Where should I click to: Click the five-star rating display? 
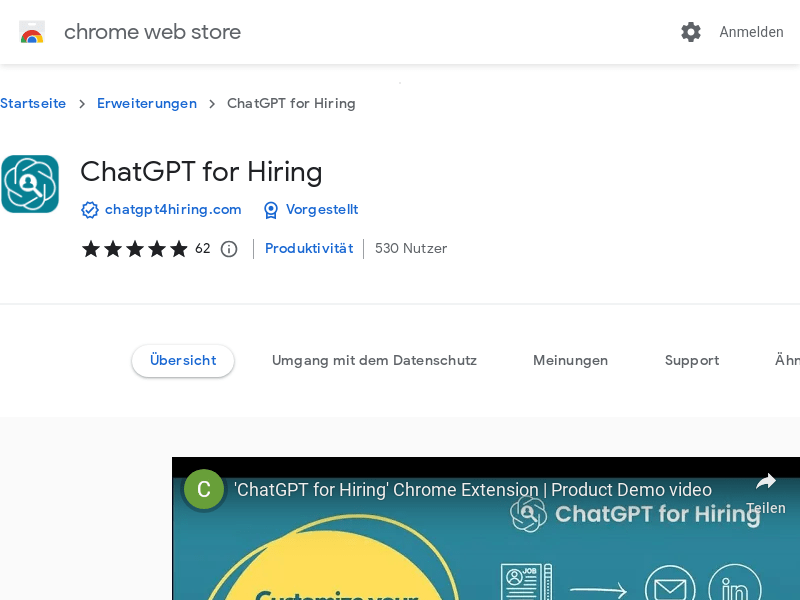(x=135, y=249)
